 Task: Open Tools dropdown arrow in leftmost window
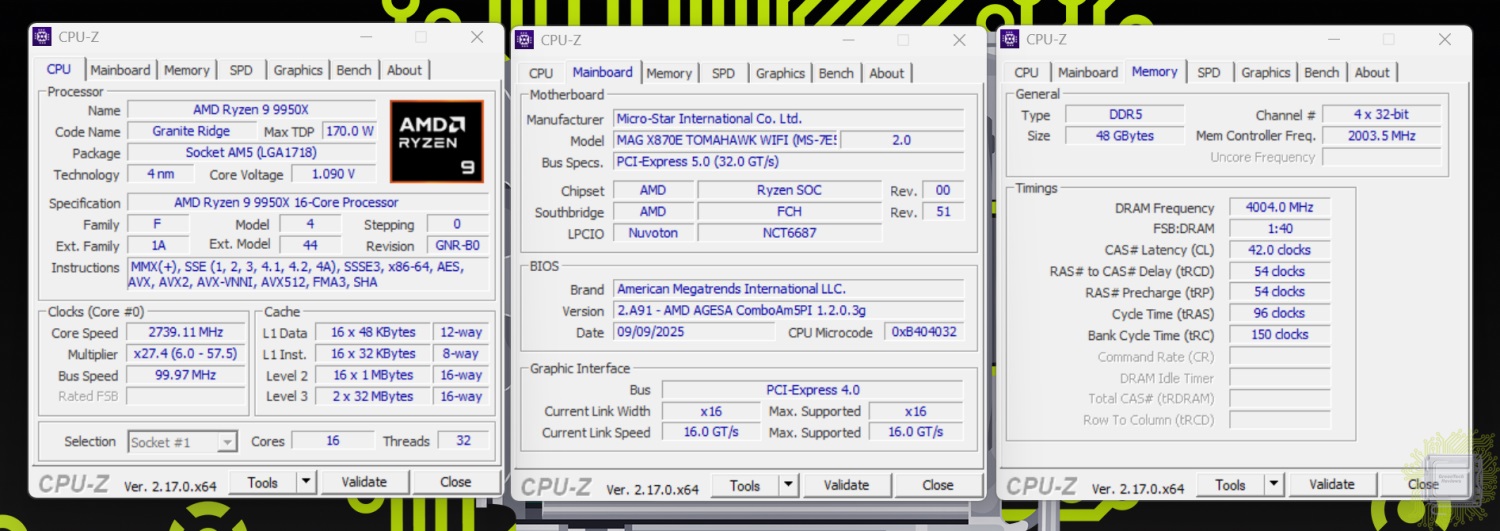pyautogui.click(x=306, y=482)
